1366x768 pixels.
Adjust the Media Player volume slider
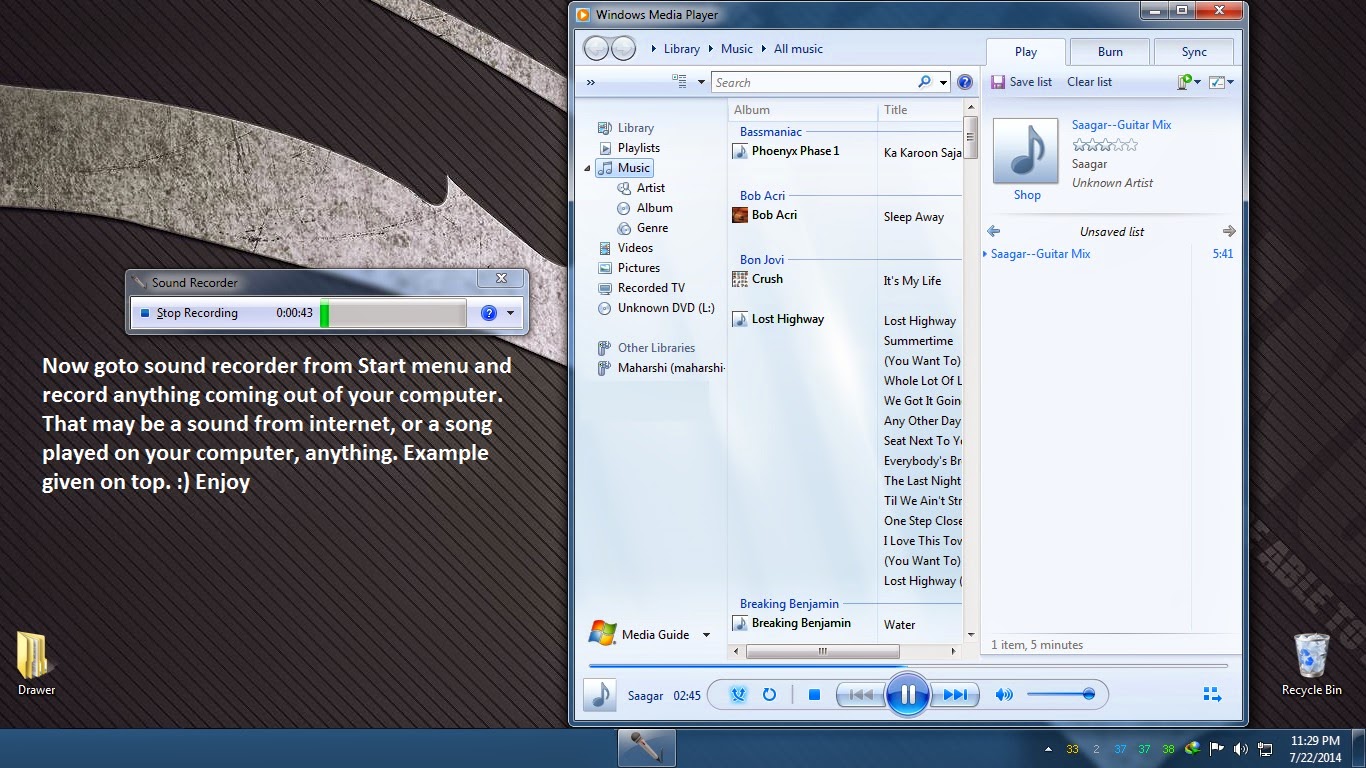[1060, 694]
